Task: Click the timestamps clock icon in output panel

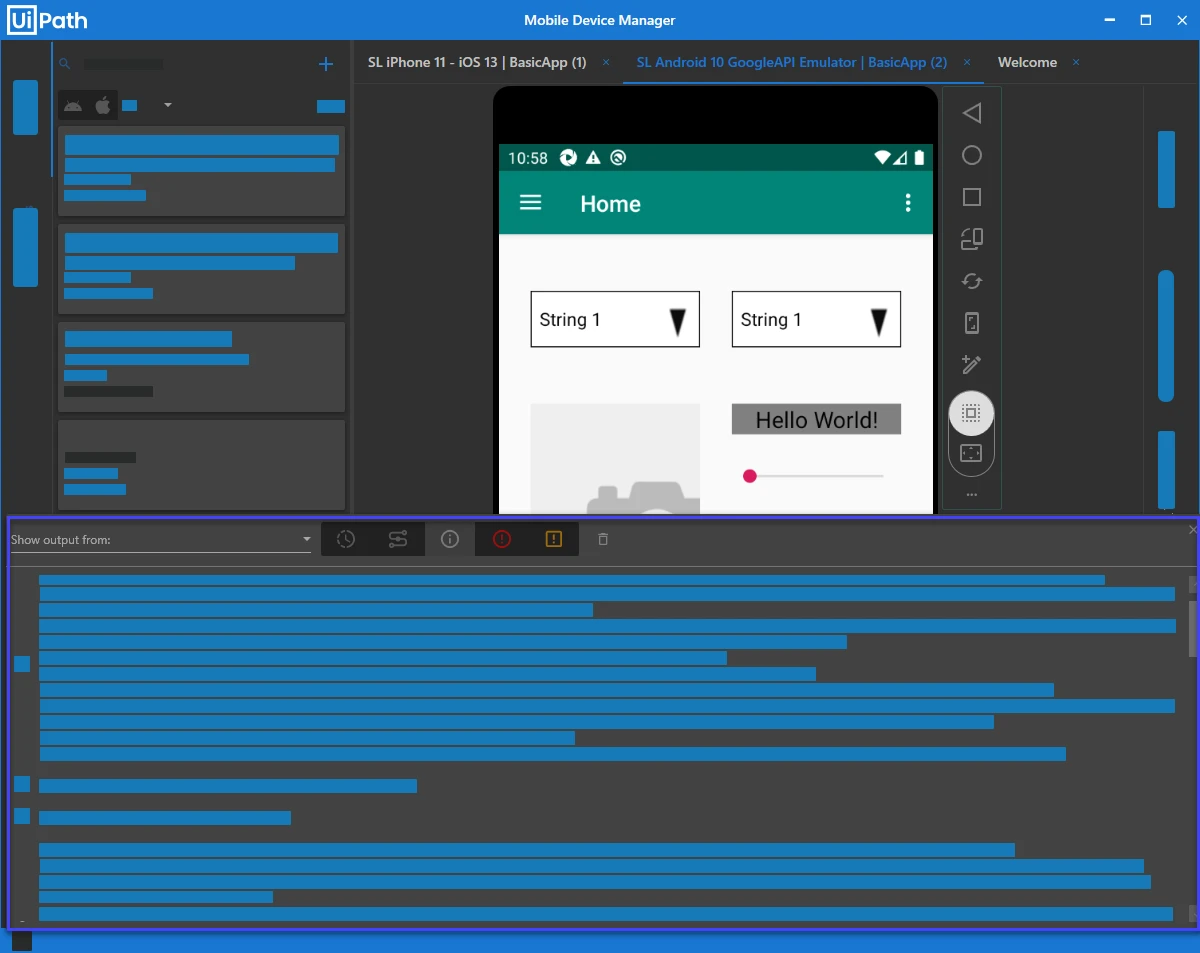Action: pos(345,539)
